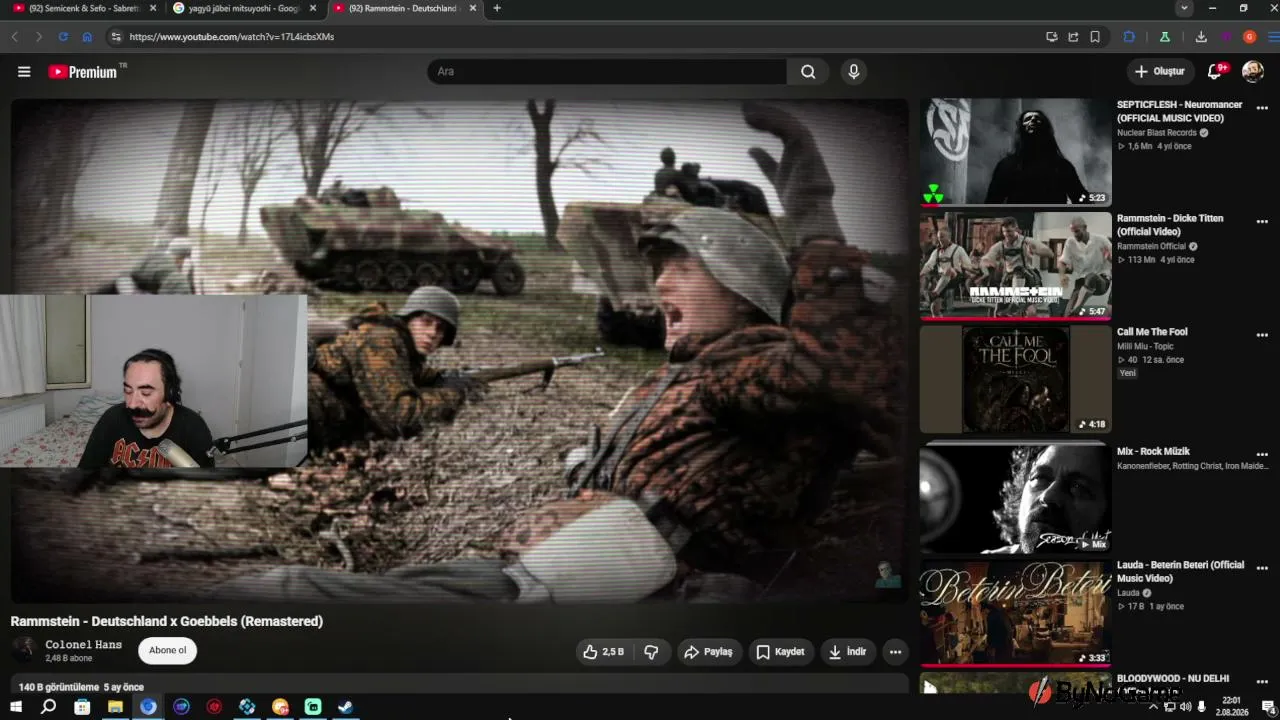Viewport: 1280px width, 720px height.
Task: Close the yagyū jūbei mitsuyoshi tab
Action: pos(313,8)
